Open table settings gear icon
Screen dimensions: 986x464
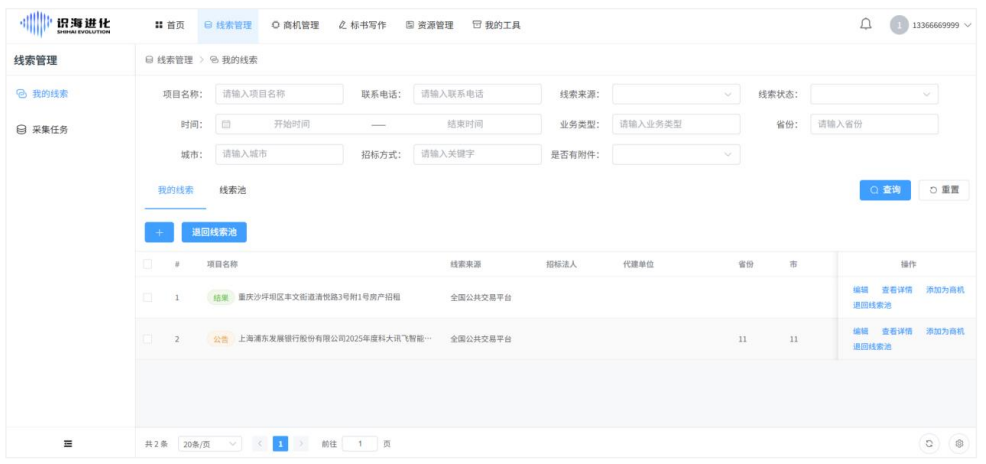pyautogui.click(x=959, y=442)
